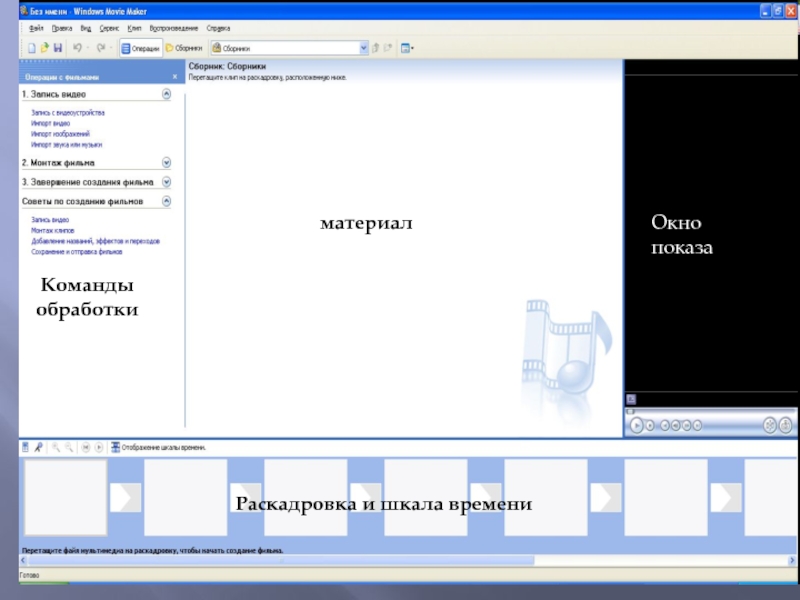Click the Views icon at the toolbar's right end
This screenshot has height=600, width=800.
pyautogui.click(x=406, y=47)
